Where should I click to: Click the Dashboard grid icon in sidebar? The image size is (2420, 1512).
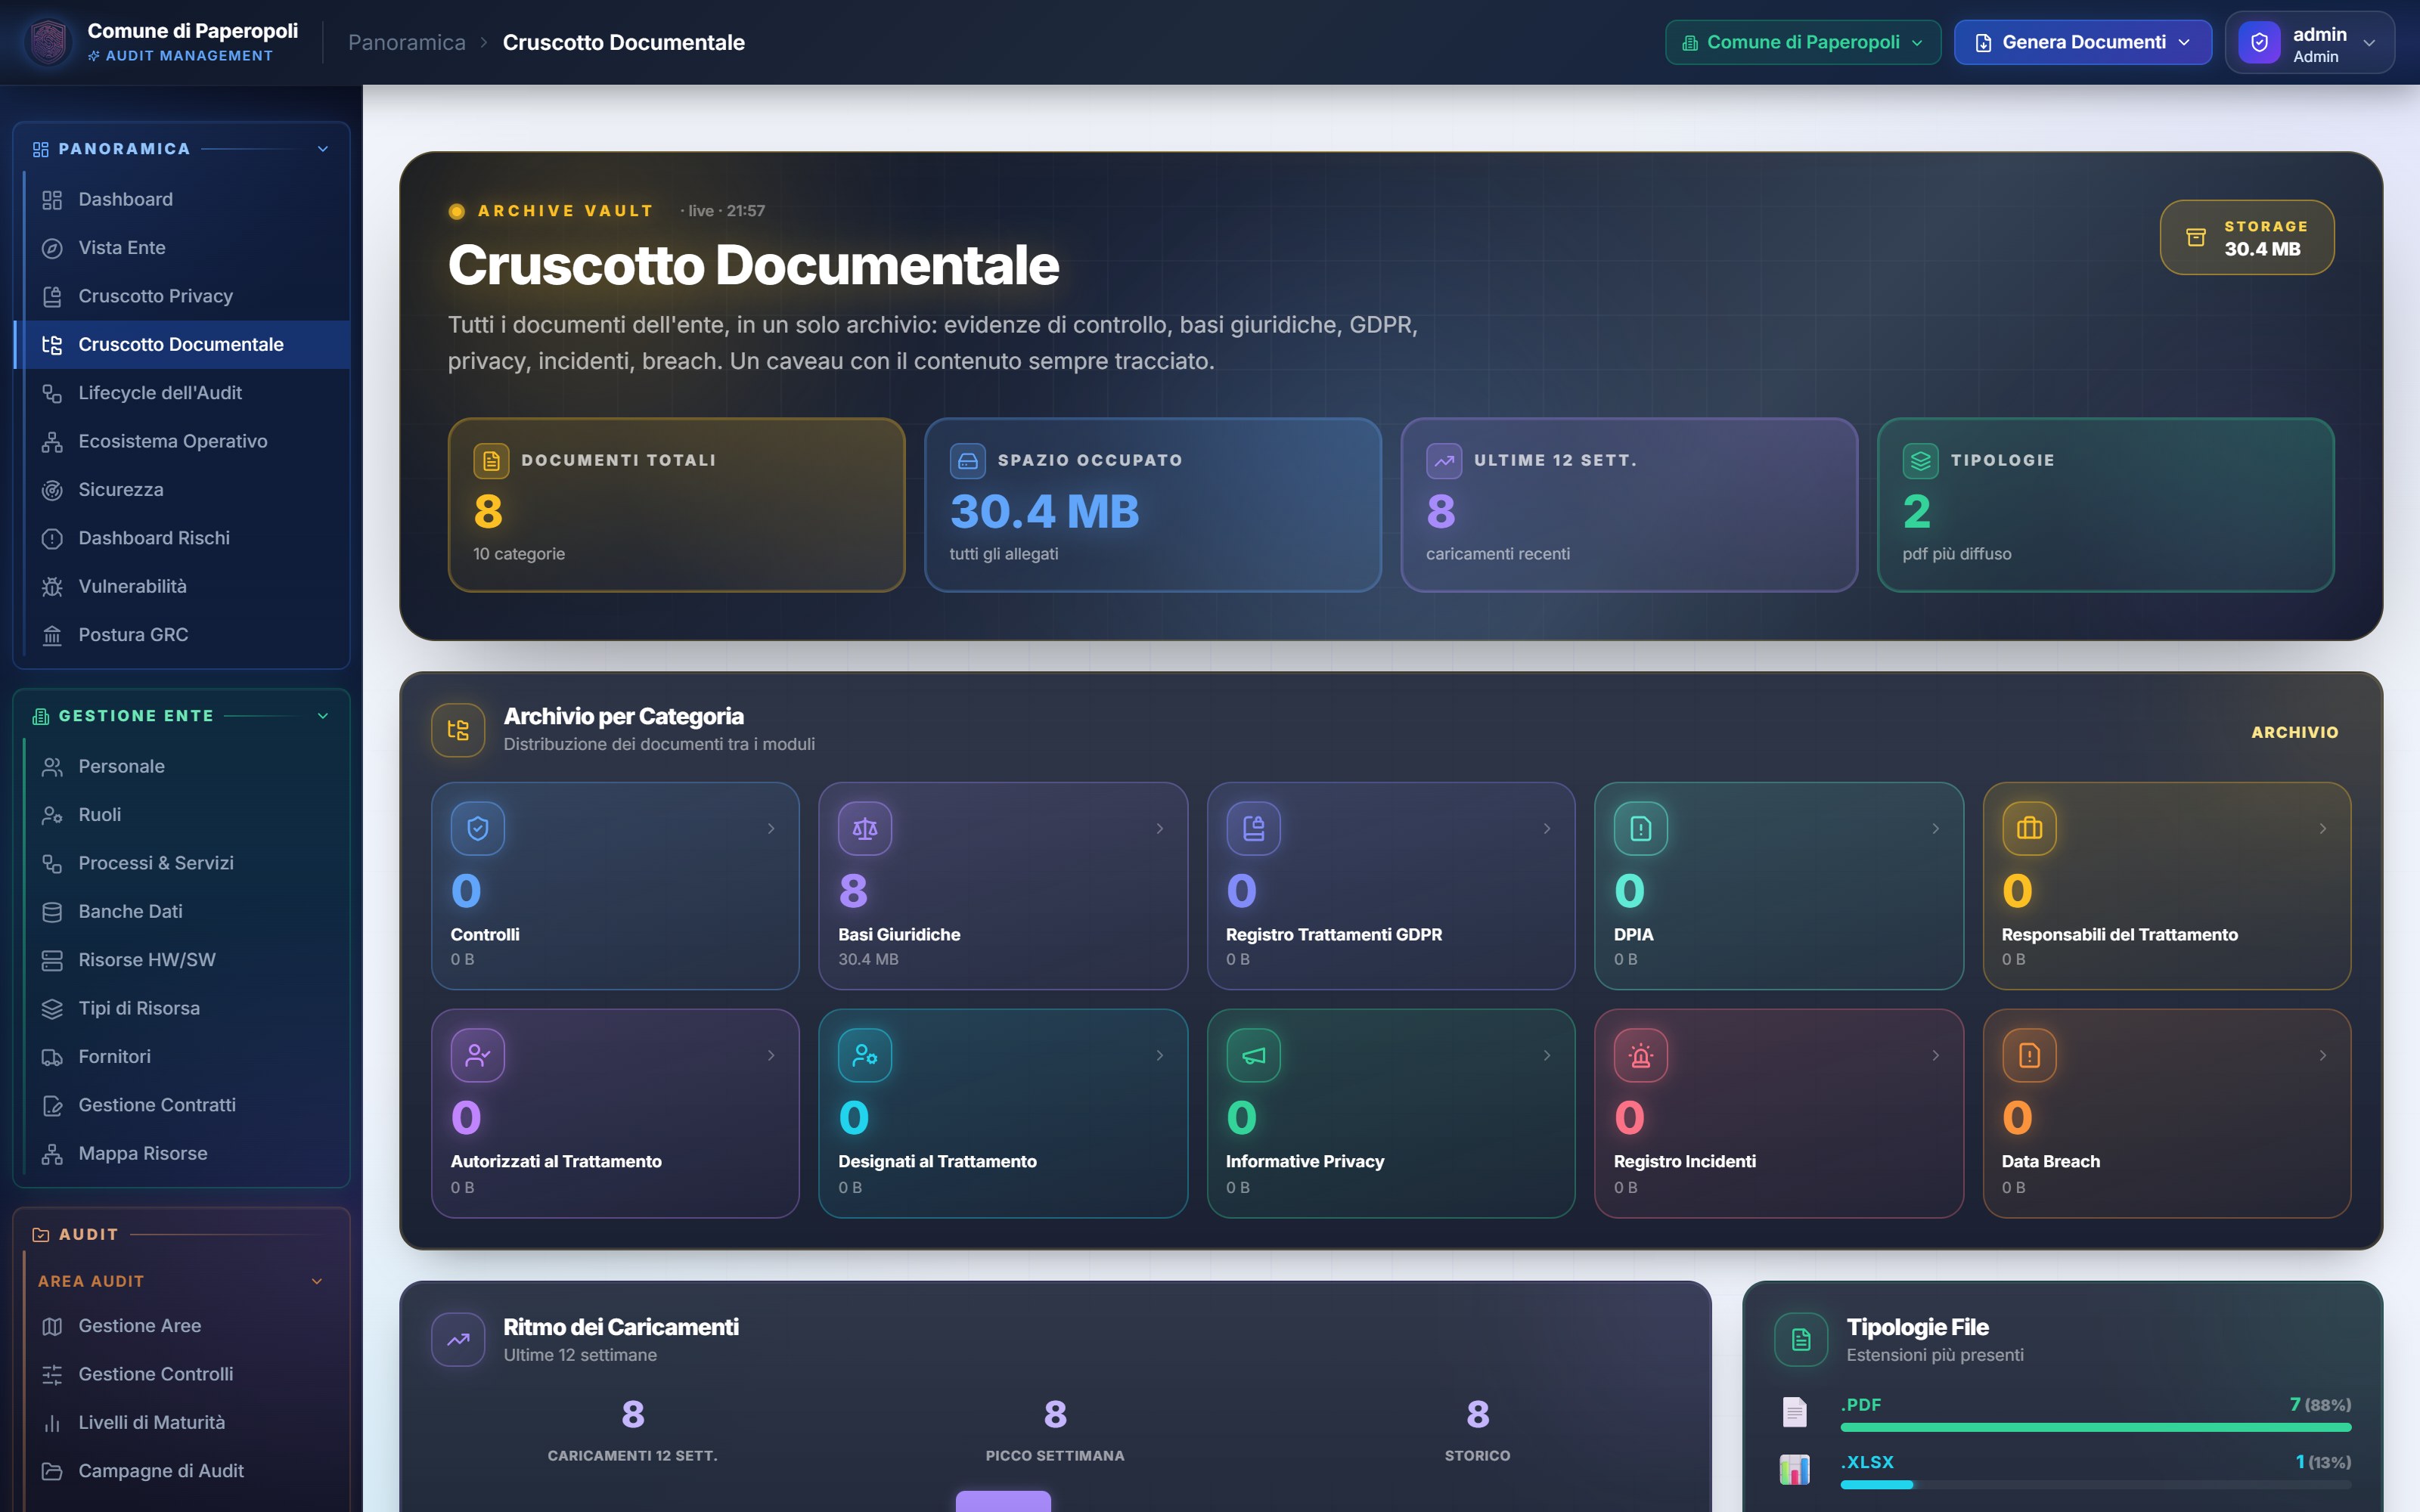tap(52, 200)
